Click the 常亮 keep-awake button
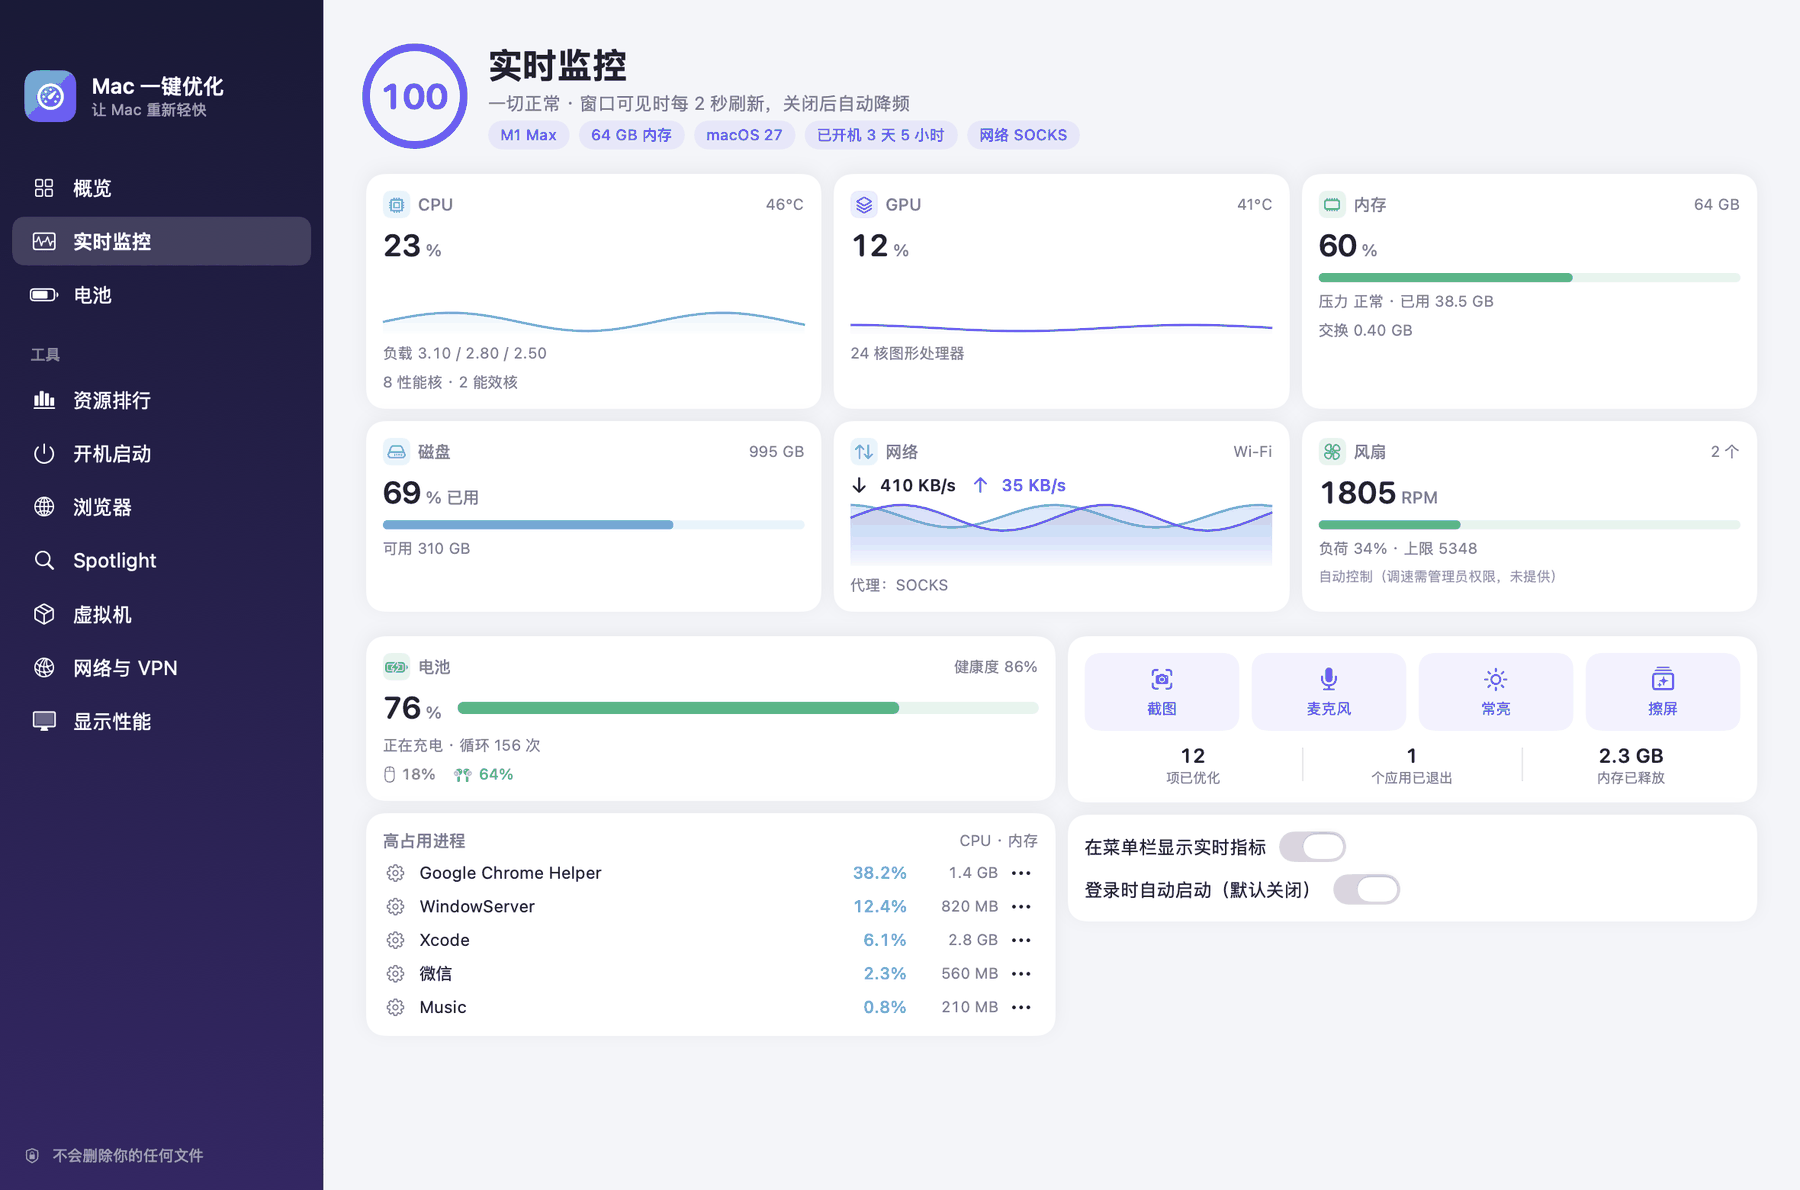 click(x=1496, y=692)
